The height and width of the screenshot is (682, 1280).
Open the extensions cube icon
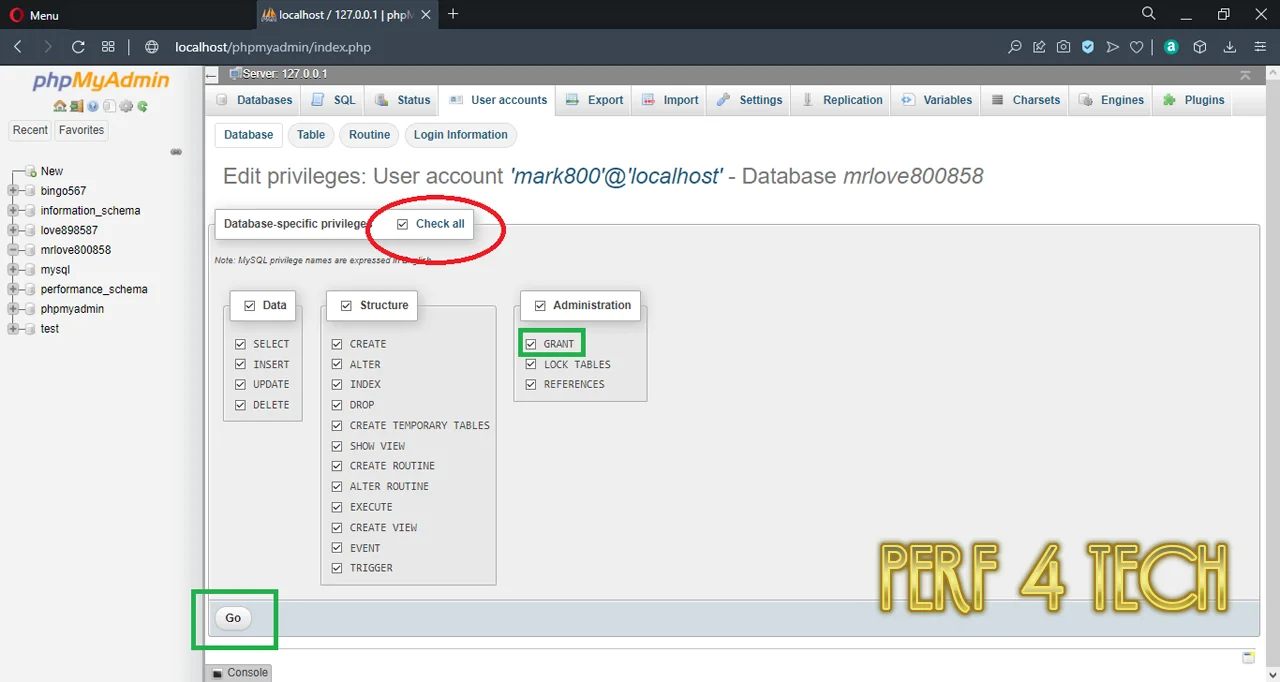tap(1200, 47)
